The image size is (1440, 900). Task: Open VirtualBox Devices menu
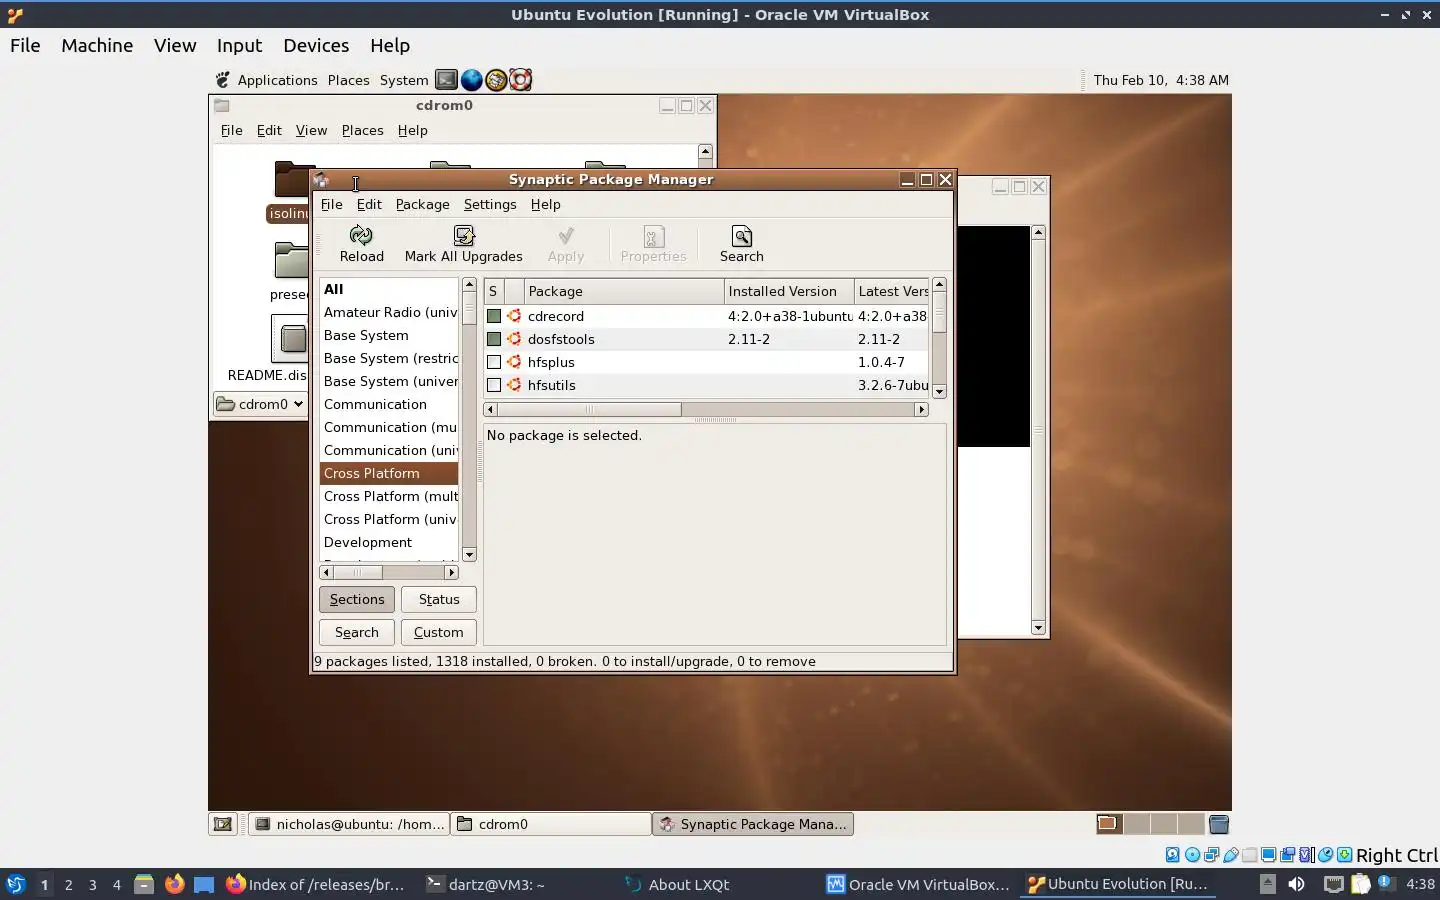pyautogui.click(x=316, y=45)
